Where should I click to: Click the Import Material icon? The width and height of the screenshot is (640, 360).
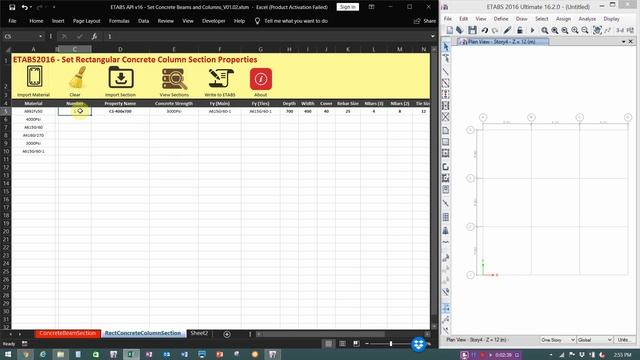coord(34,76)
